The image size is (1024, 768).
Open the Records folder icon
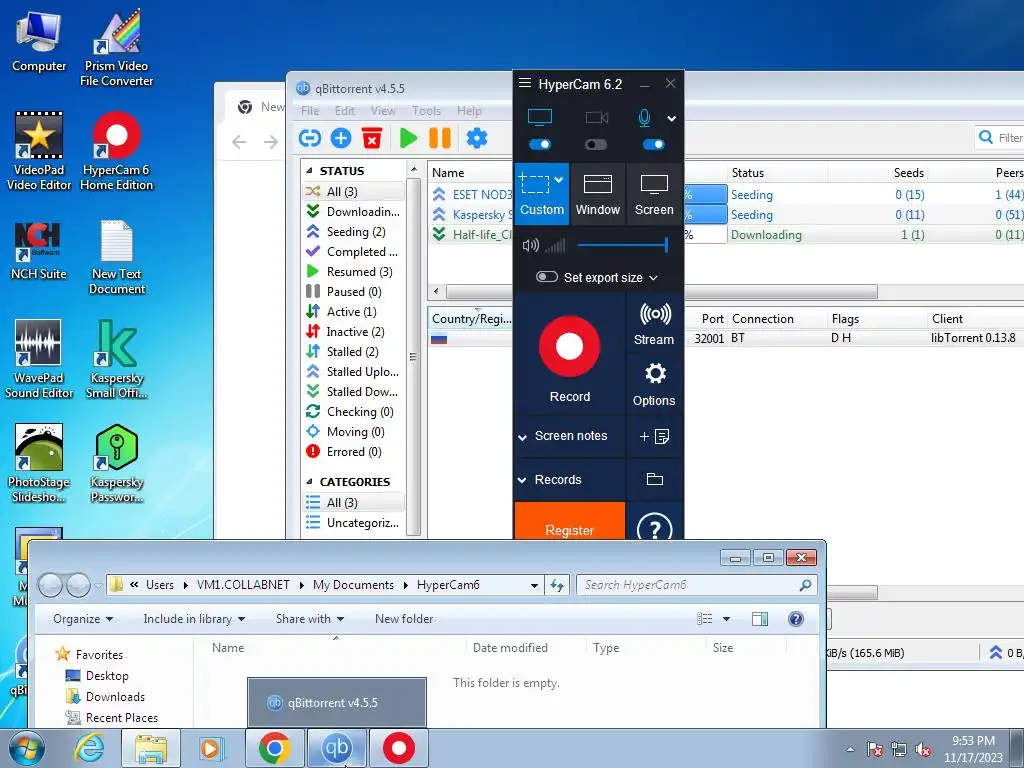(654, 479)
